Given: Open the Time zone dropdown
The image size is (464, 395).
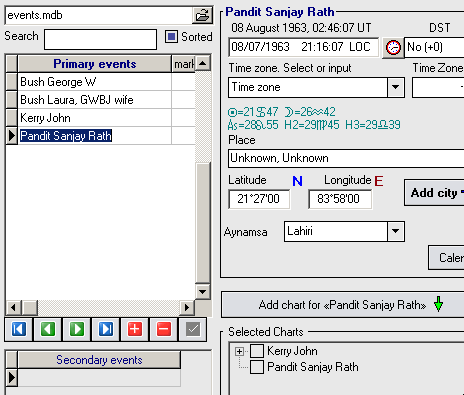Looking at the screenshot, I should pyautogui.click(x=396, y=87).
